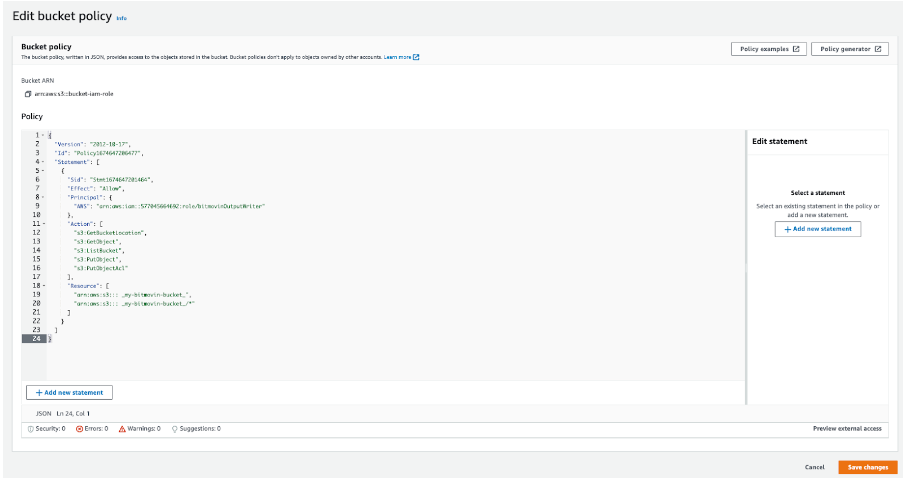Click the Security: 0 status indicator
Screen dimensions: 903x478
(x=47, y=429)
